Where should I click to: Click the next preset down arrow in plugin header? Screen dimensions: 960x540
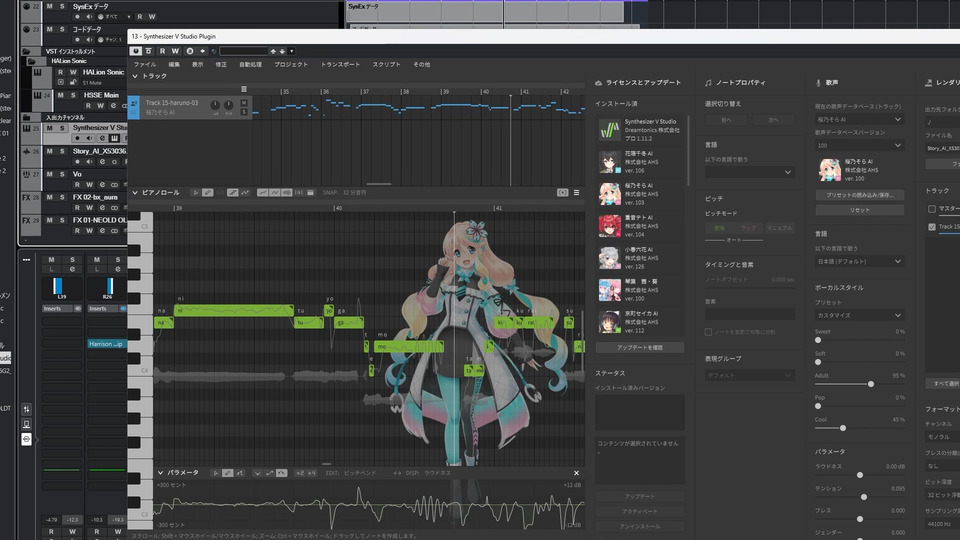point(282,51)
